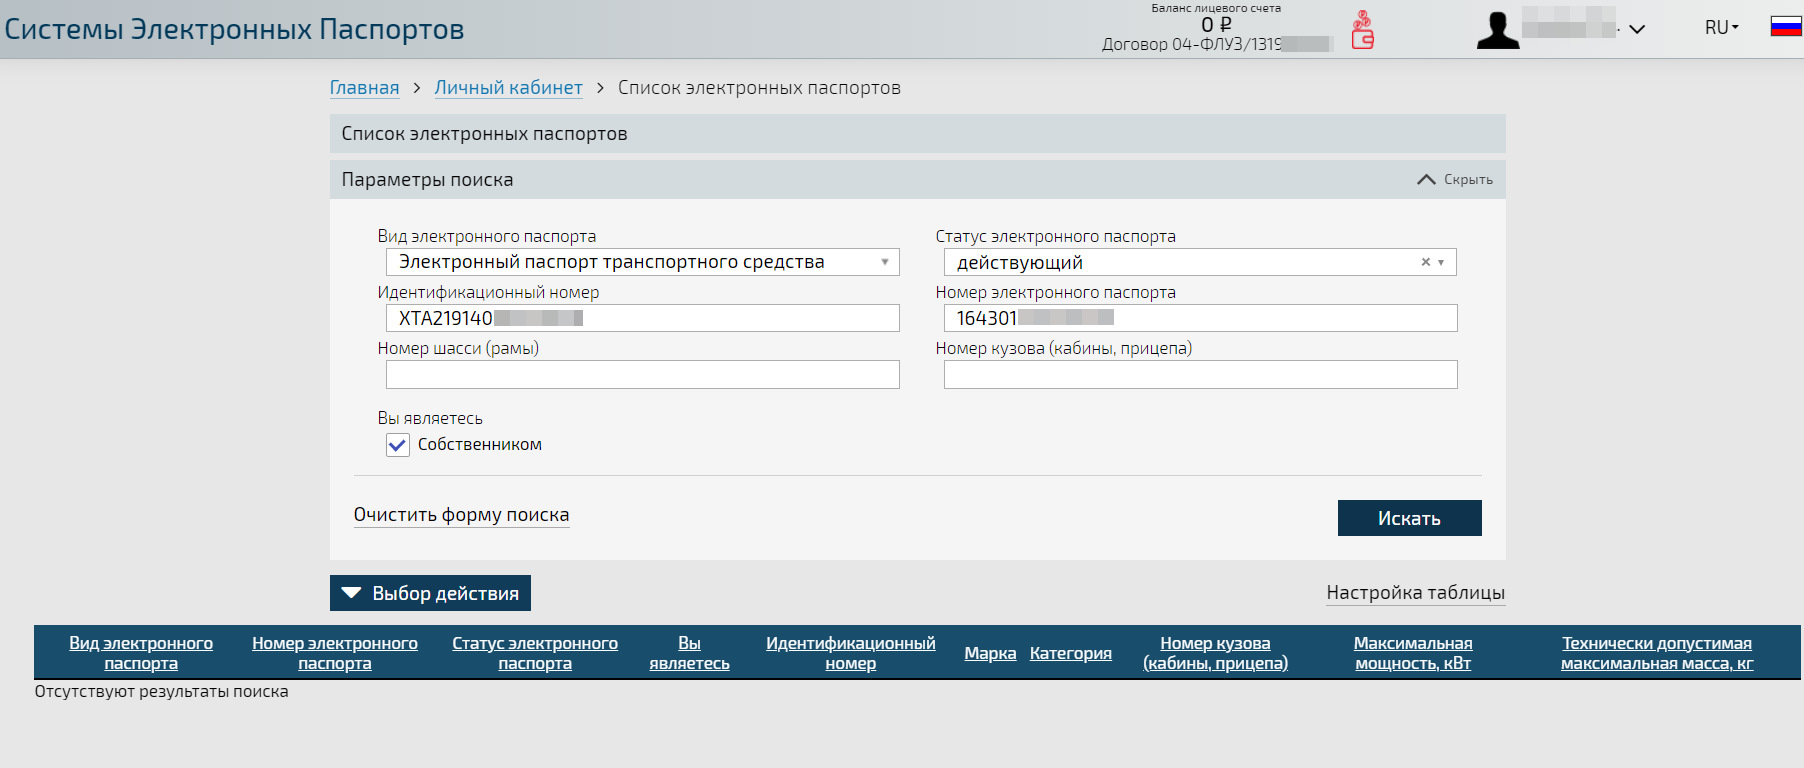Click the Номер электронного паспорта input field
Screen dimensions: 1804x768
1200,318
